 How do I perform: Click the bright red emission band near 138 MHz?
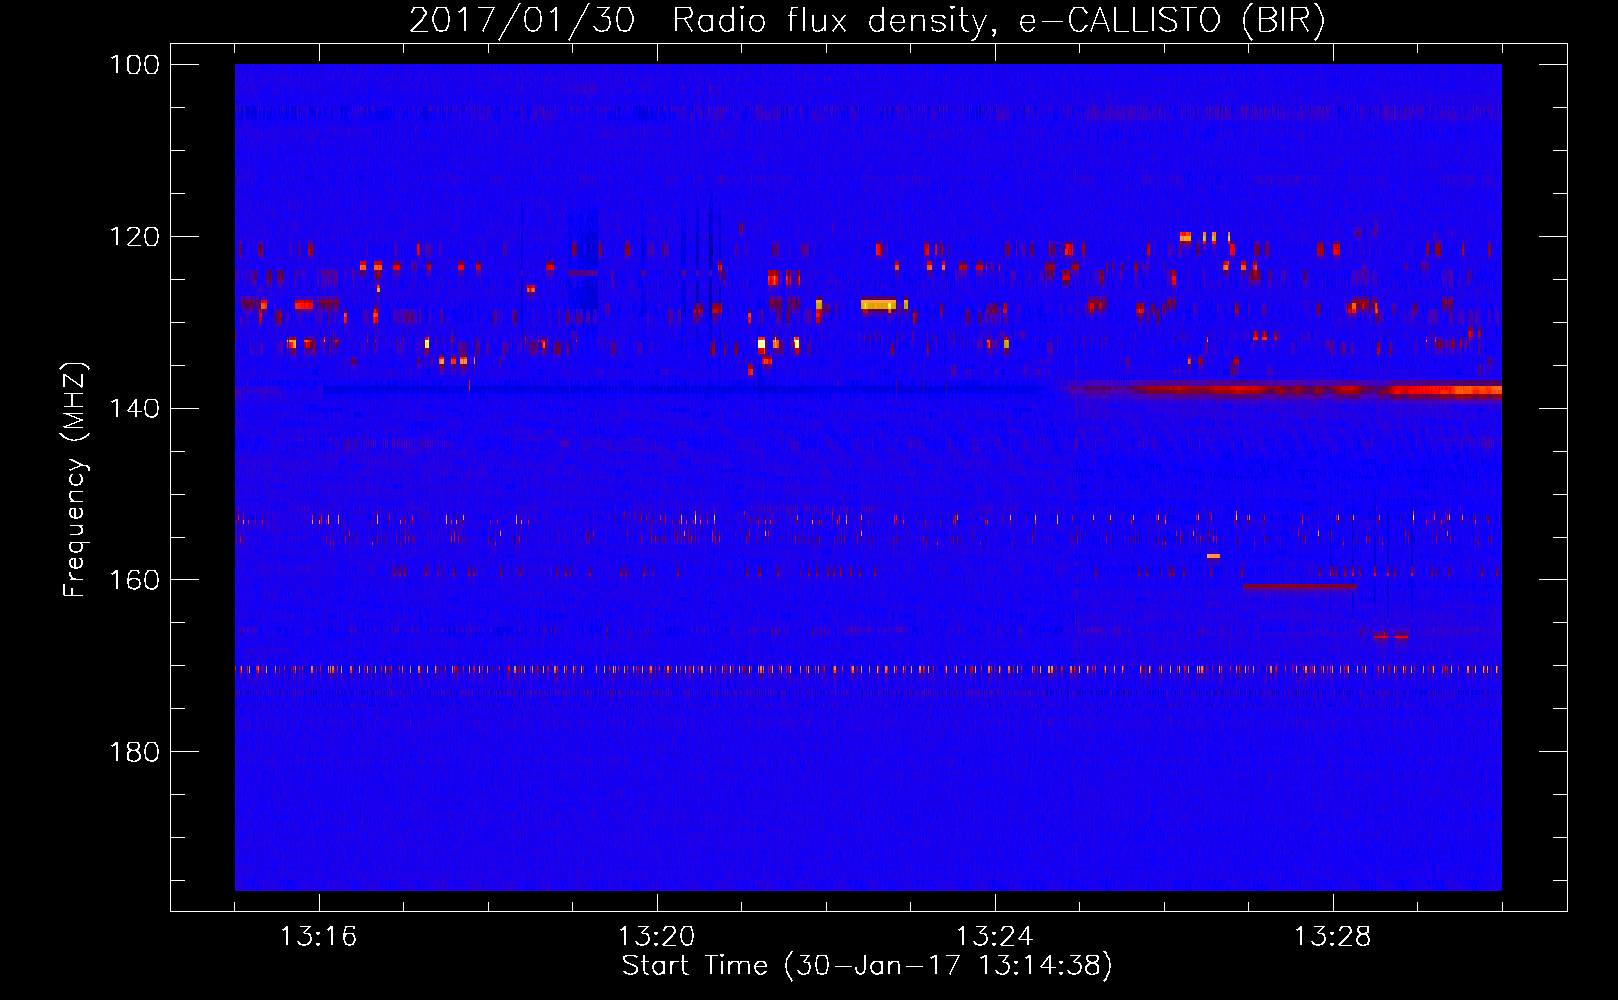1285,389
